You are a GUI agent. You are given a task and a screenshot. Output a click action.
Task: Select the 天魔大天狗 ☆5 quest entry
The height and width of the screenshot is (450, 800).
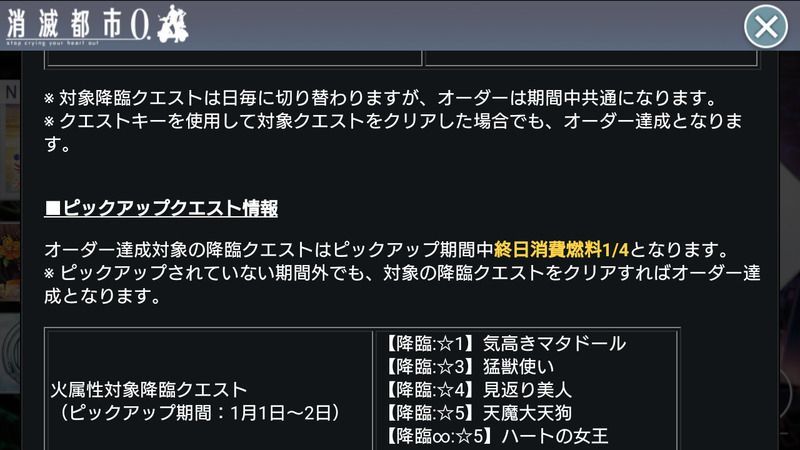coord(478,413)
